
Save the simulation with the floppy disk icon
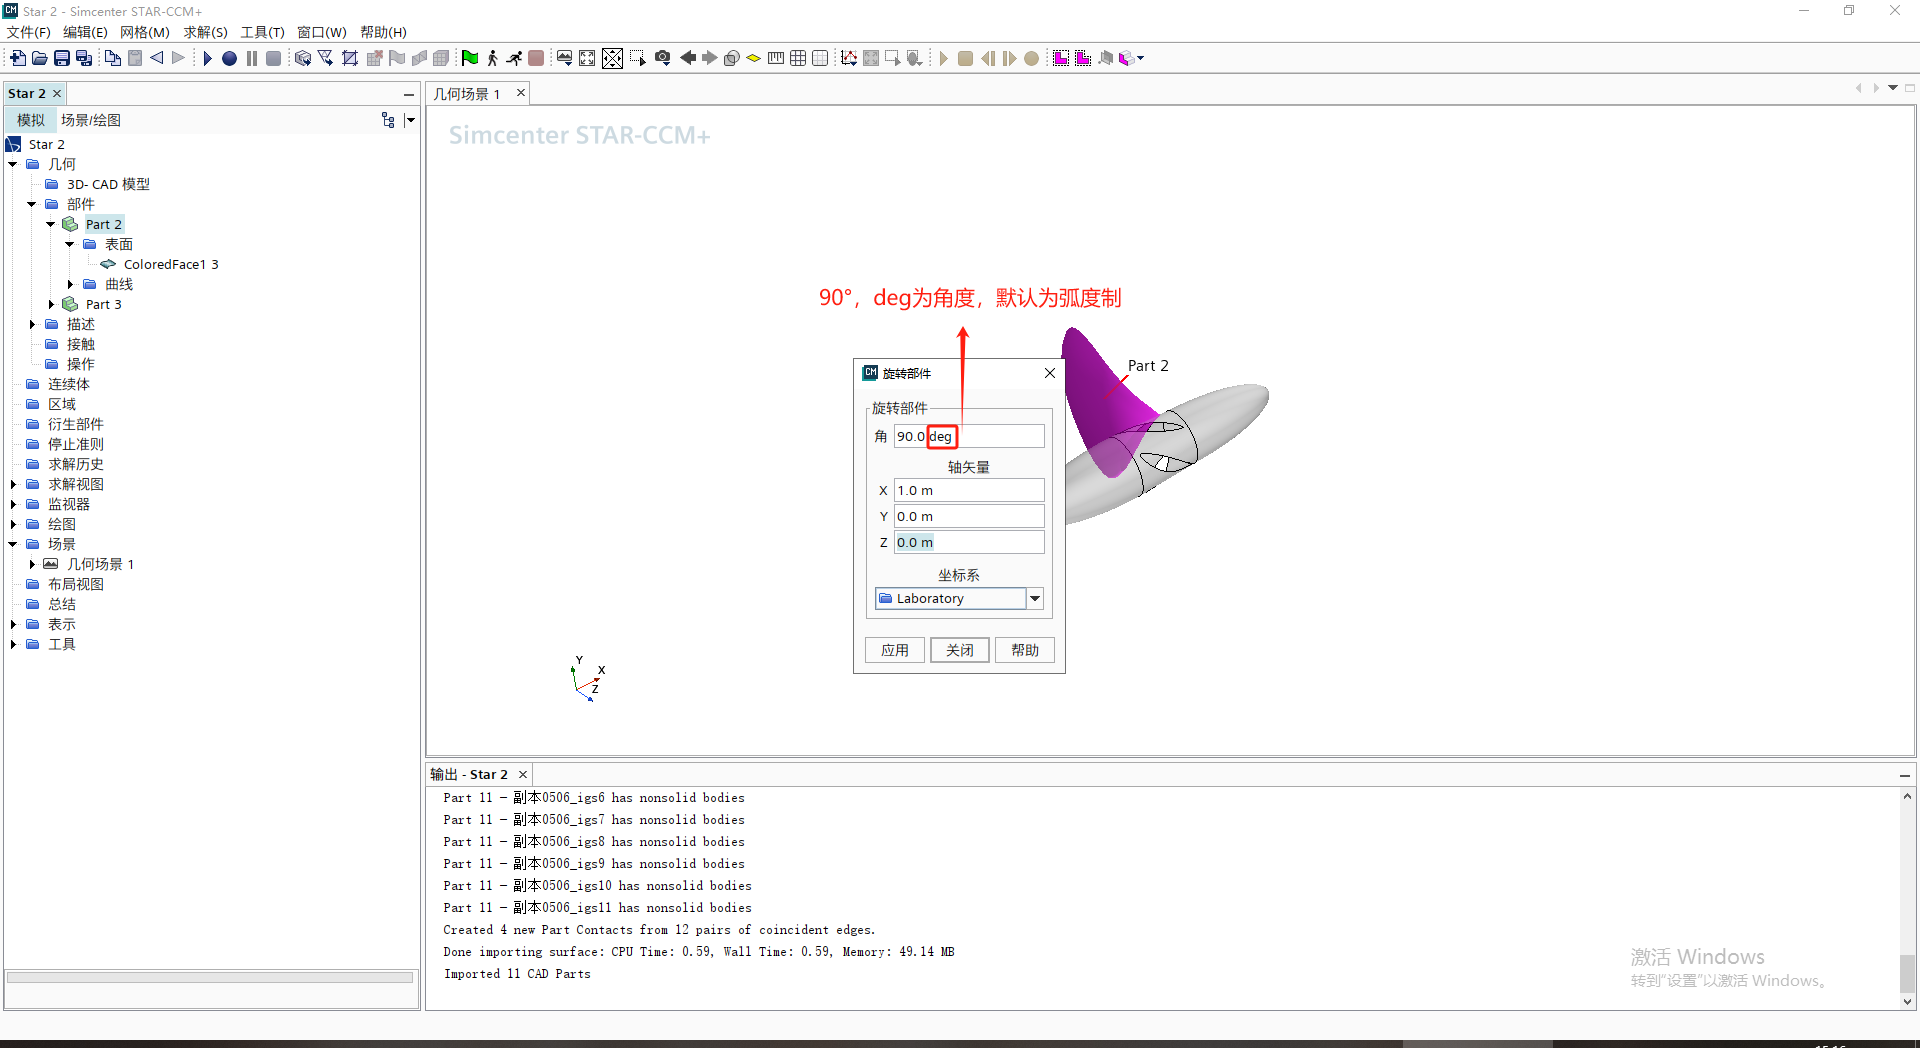[62, 58]
